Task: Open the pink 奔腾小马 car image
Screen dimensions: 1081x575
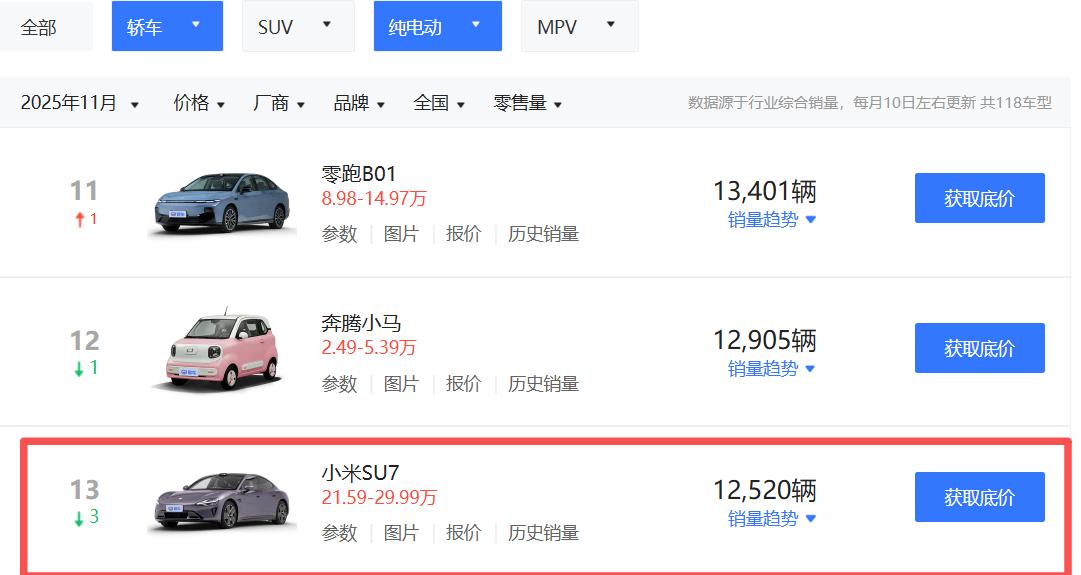Action: point(222,351)
